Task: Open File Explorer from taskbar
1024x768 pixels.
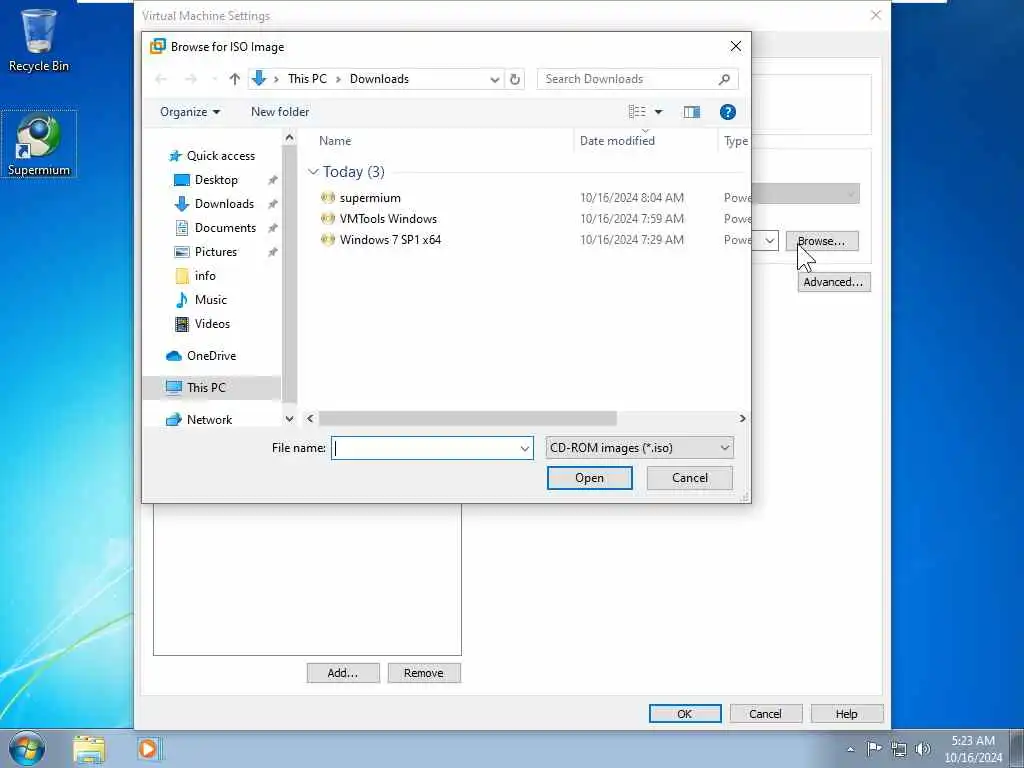Action: [x=89, y=750]
